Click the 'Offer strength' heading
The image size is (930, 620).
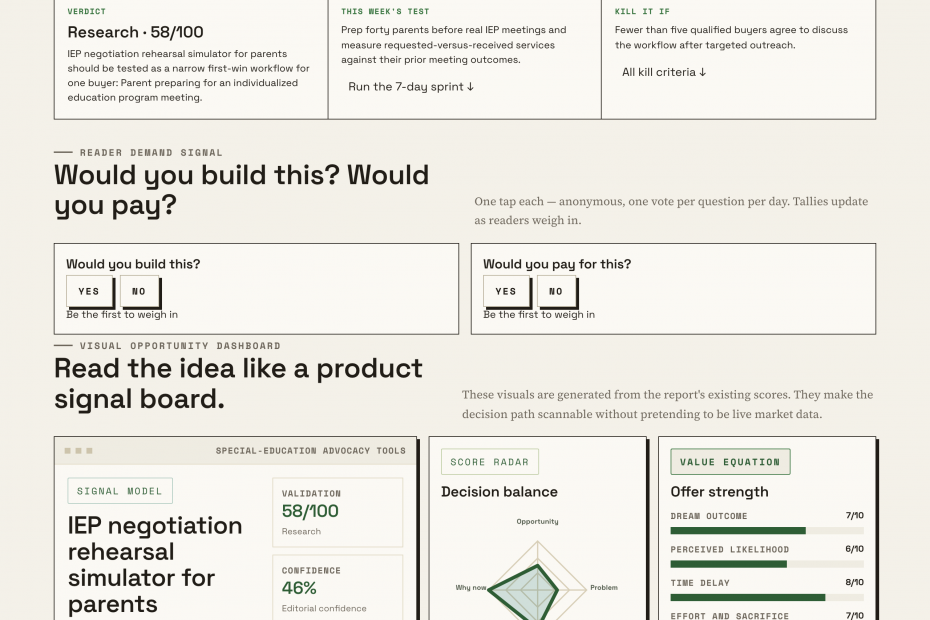pyautogui.click(x=719, y=492)
